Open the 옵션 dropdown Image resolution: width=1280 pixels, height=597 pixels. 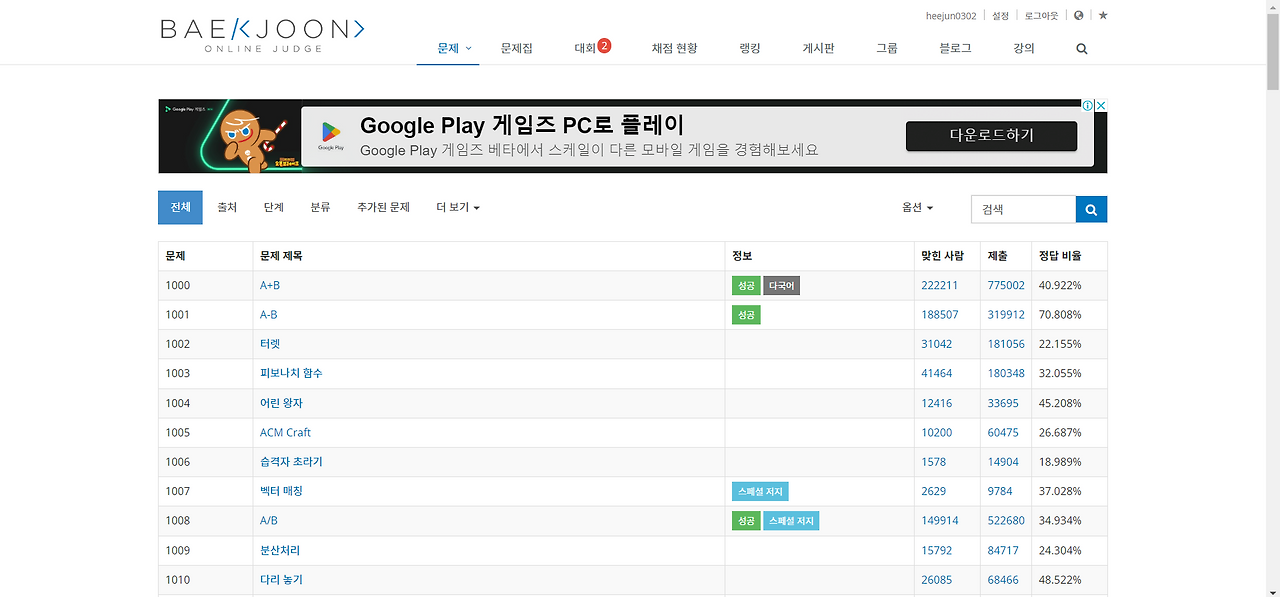[x=914, y=208]
